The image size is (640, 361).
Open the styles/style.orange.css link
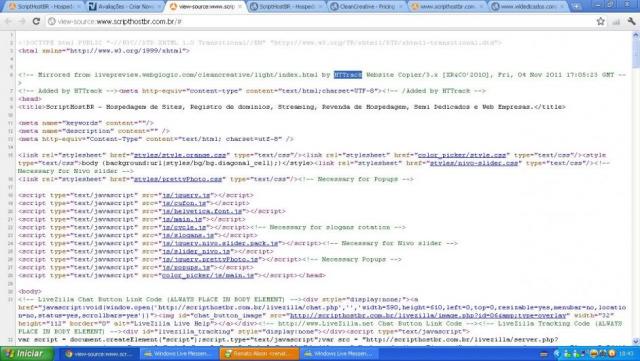point(180,155)
